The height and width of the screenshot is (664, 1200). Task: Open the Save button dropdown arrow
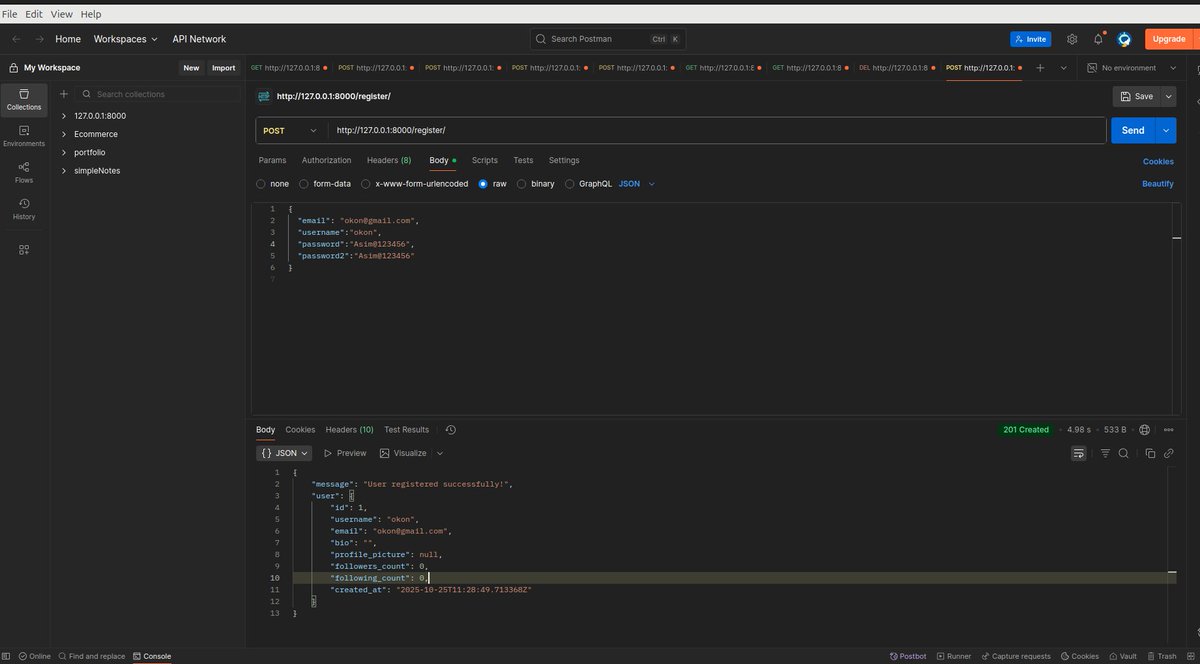click(x=1168, y=96)
